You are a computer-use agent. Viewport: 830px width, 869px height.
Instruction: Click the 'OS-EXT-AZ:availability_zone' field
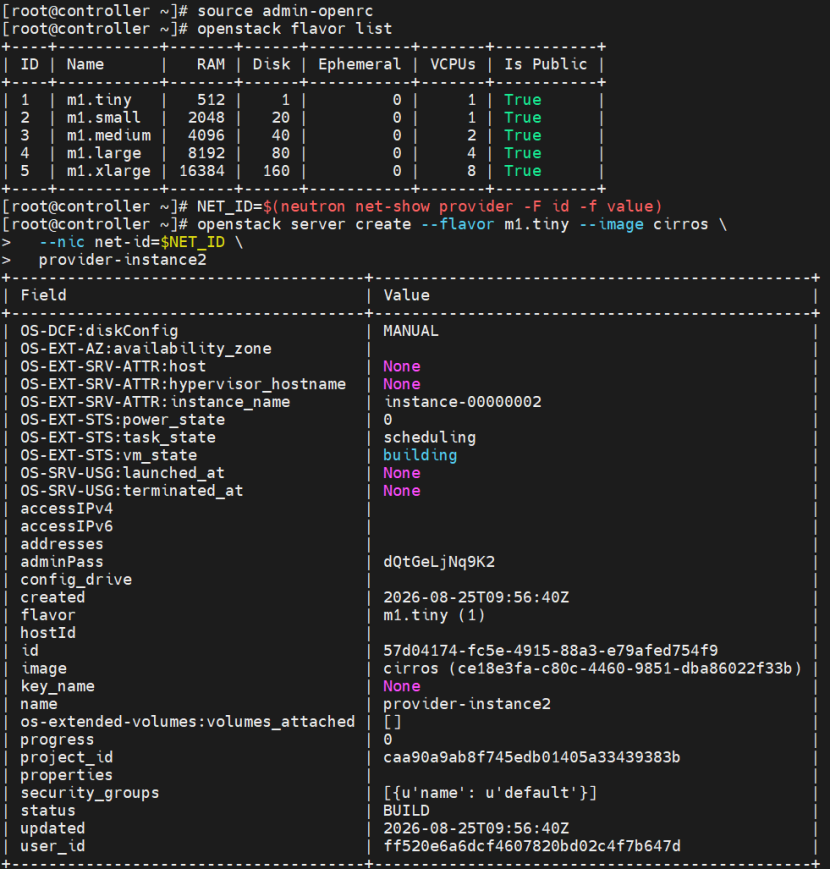146,349
